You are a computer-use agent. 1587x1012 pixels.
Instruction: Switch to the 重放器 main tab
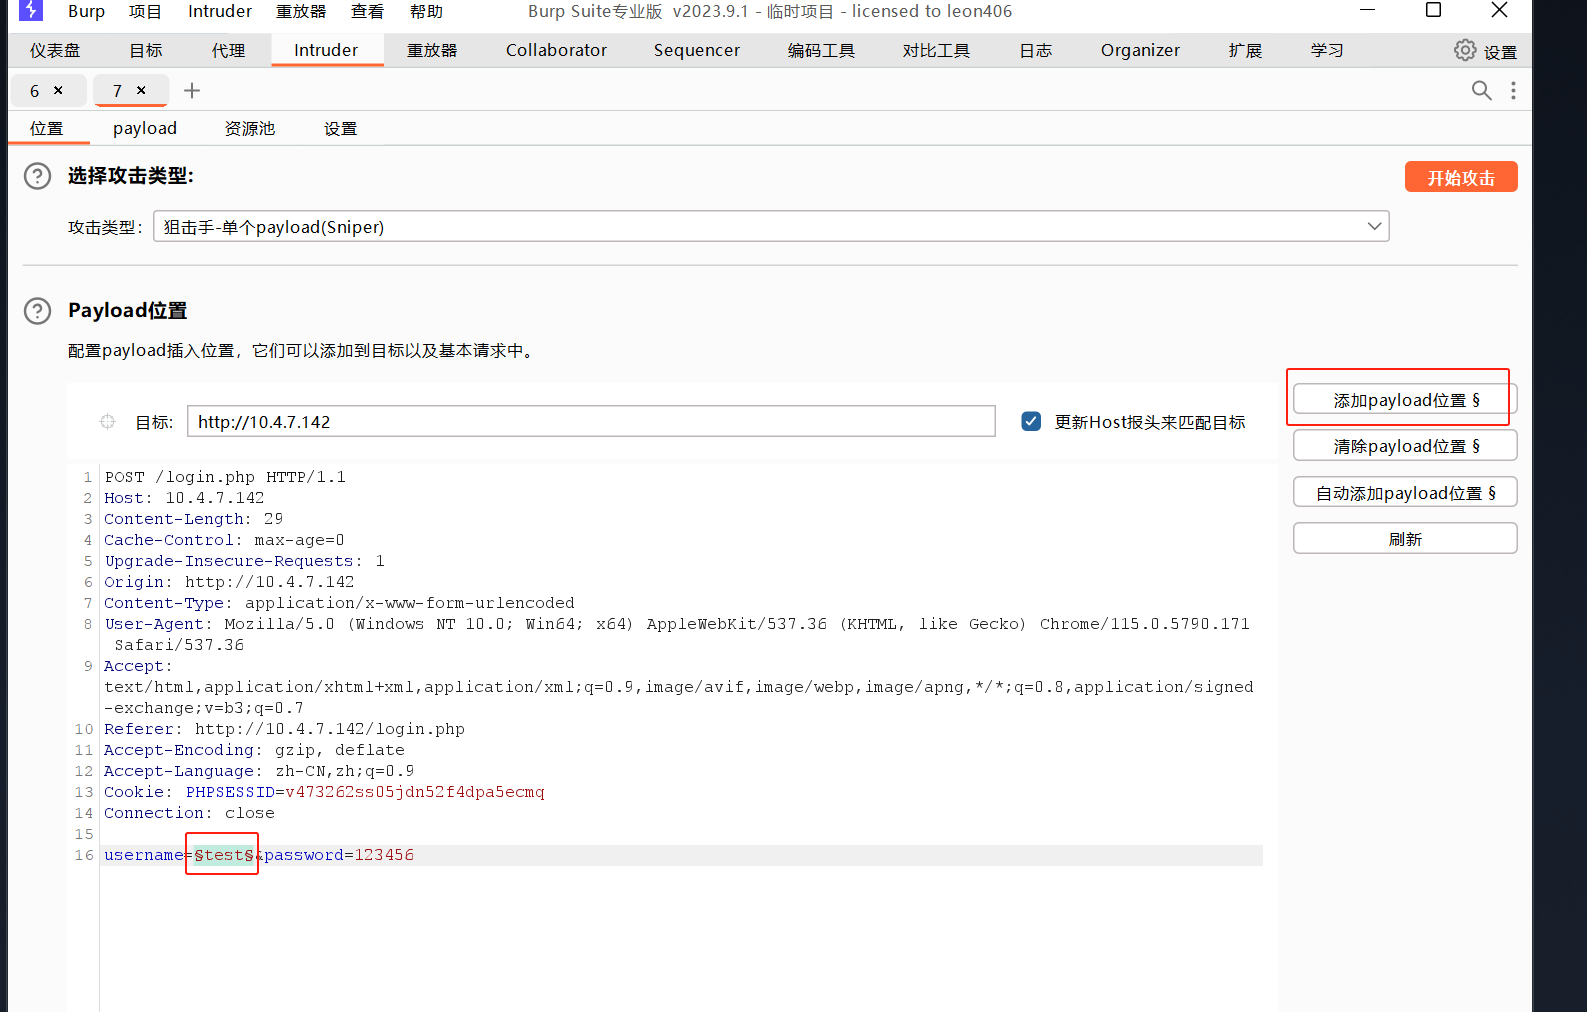tap(432, 50)
